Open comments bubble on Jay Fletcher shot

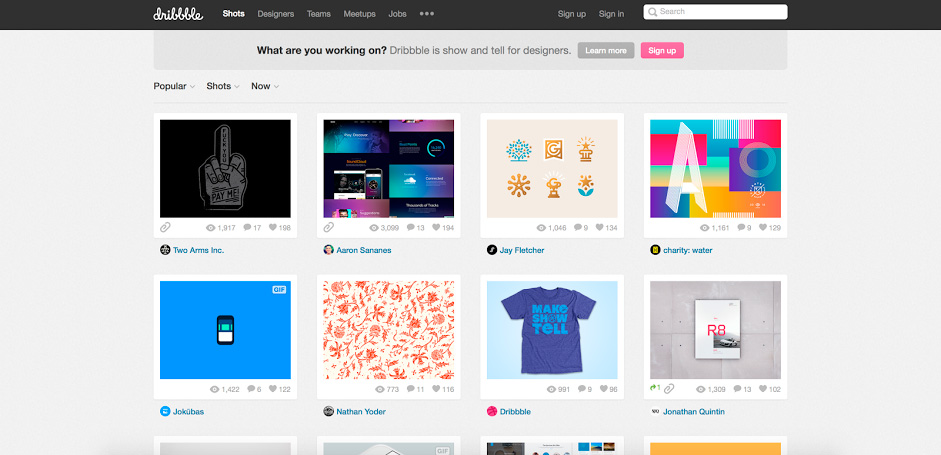point(577,228)
